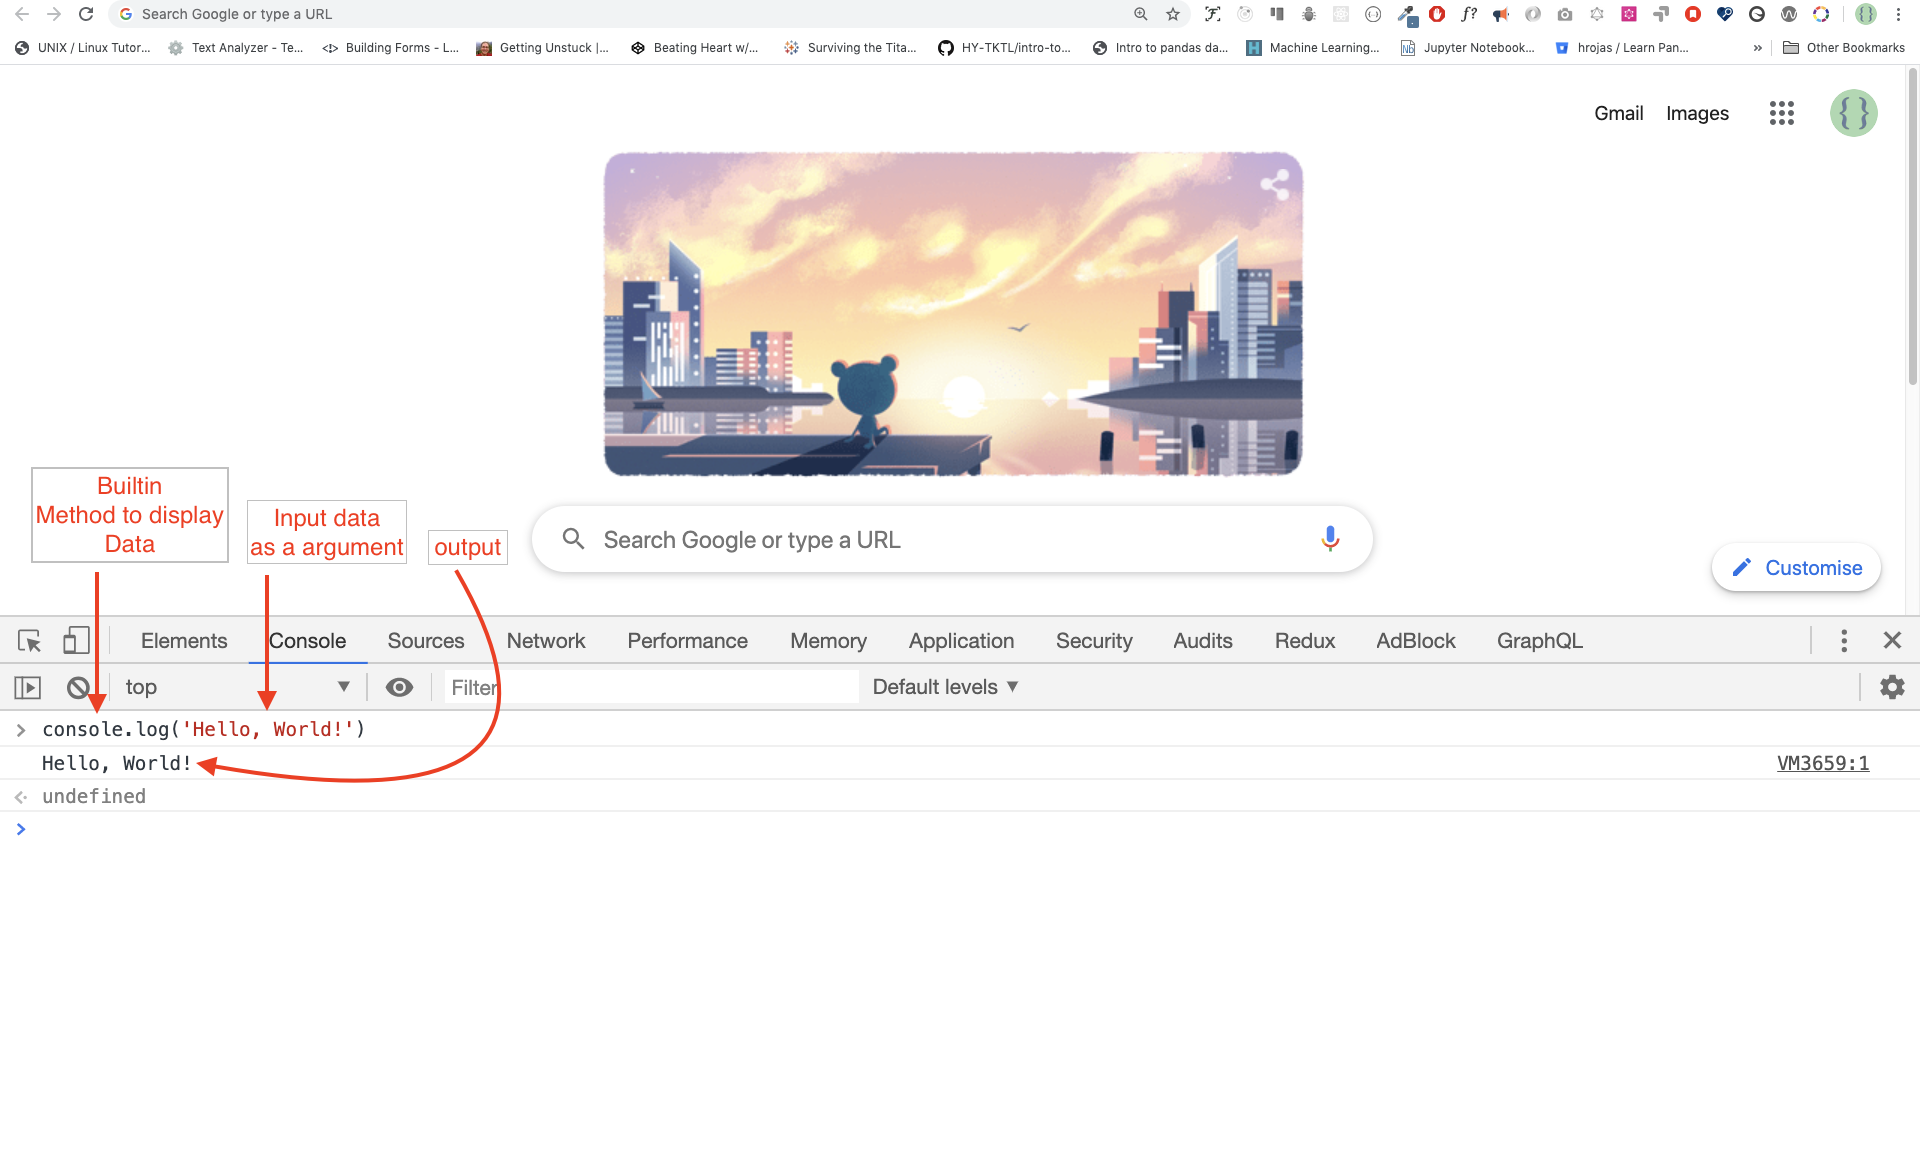
Task: Open the Default levels dropdown
Action: (x=945, y=687)
